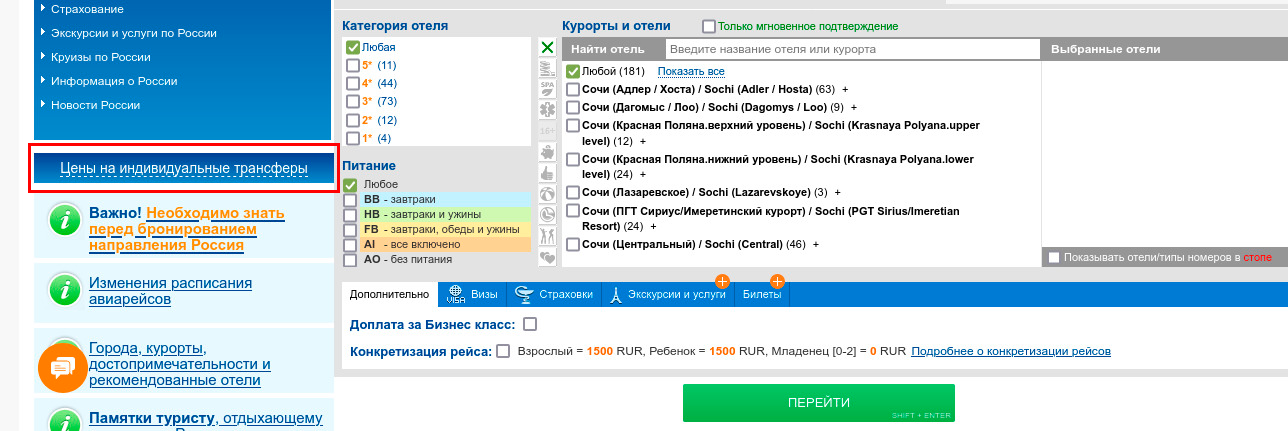Check the 5* hotel category box
Image resolution: width=1288 pixels, height=431 pixels.
353,65
